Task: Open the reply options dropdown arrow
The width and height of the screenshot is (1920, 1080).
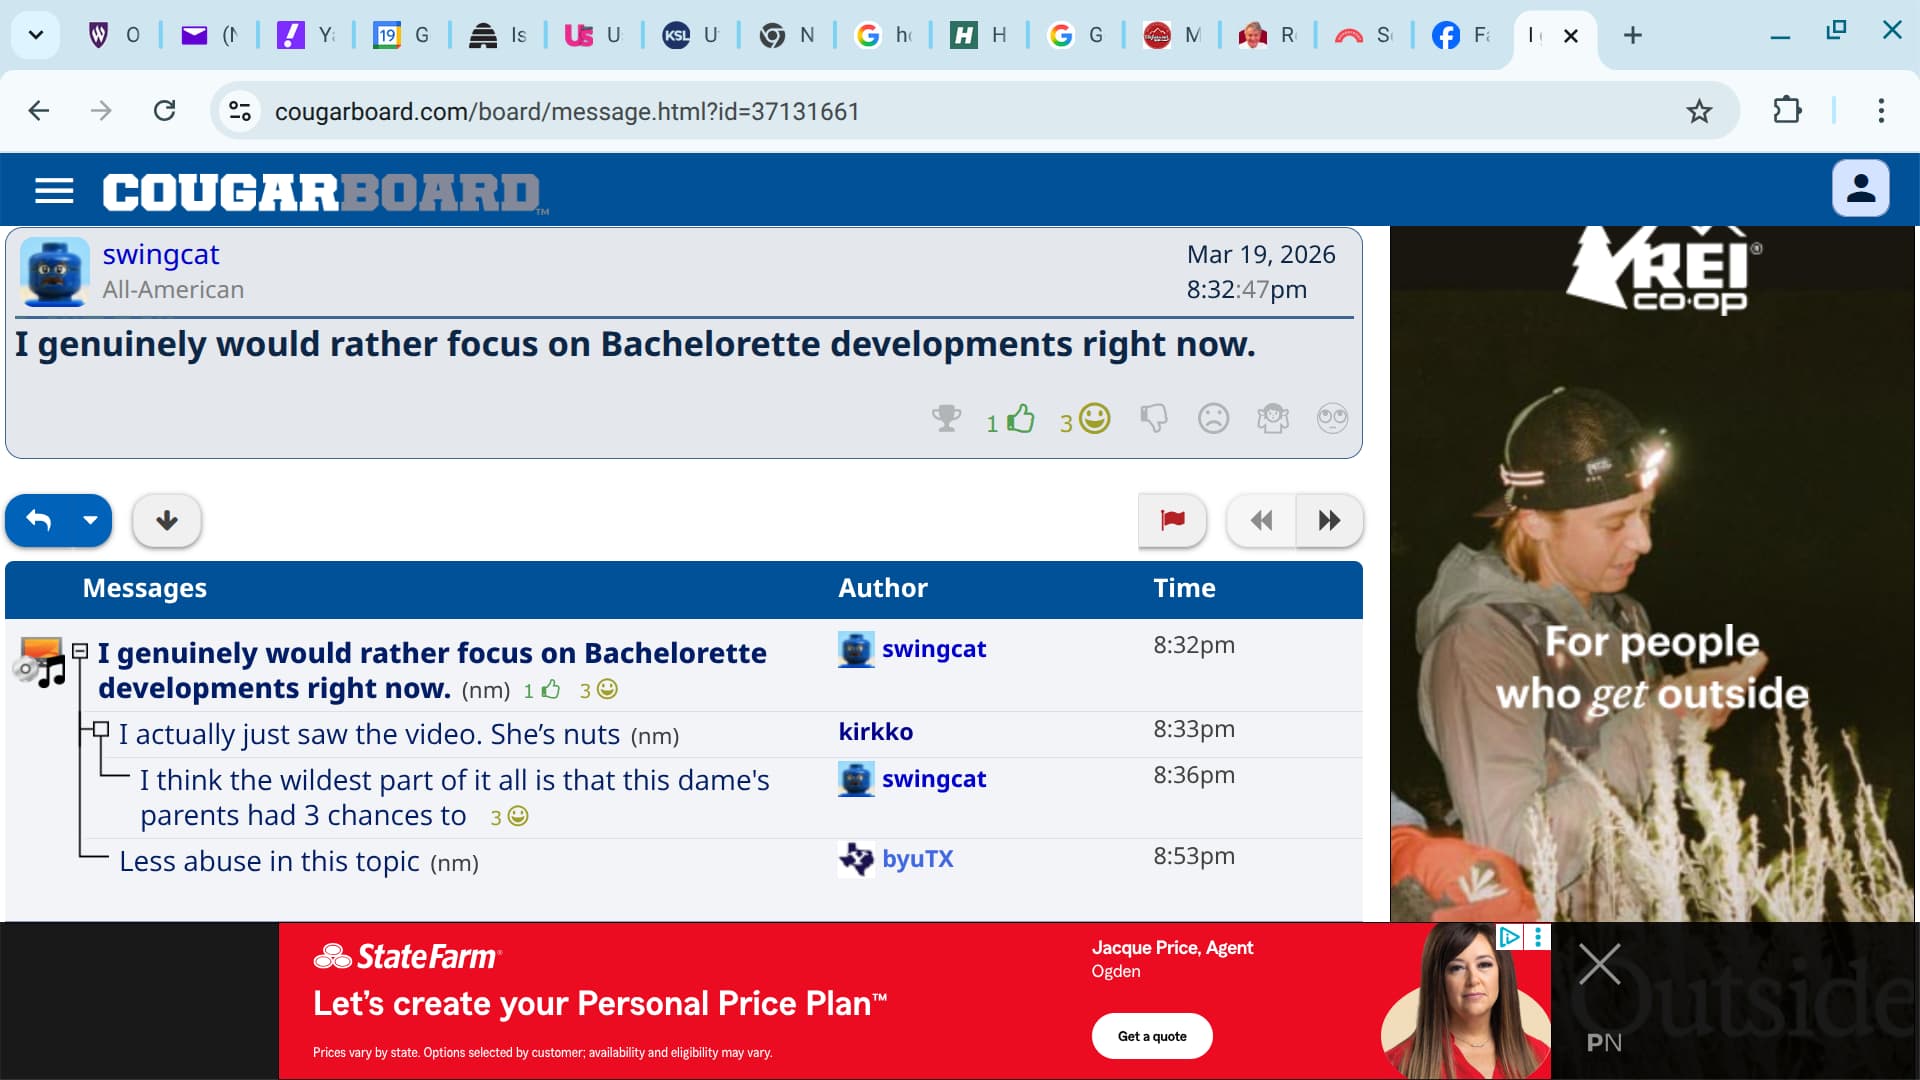Action: tap(90, 520)
